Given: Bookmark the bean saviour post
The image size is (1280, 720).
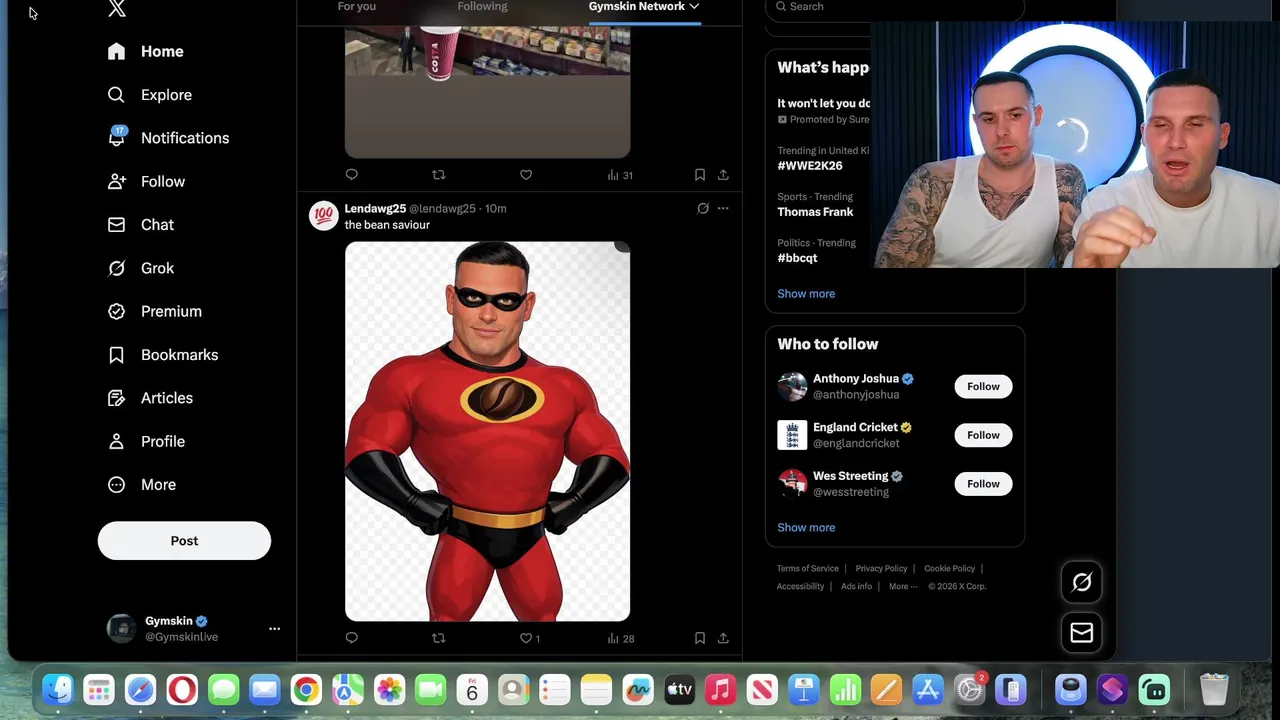Looking at the screenshot, I should 700,638.
